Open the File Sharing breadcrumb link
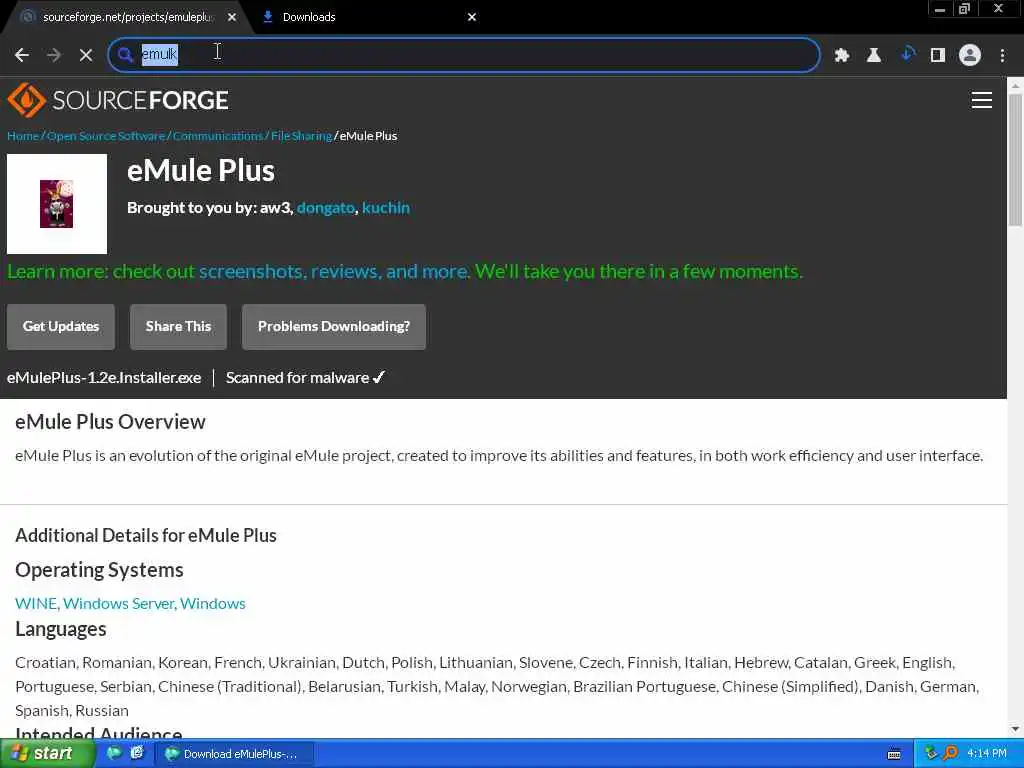Screen dimensions: 1024x768 click(301, 136)
